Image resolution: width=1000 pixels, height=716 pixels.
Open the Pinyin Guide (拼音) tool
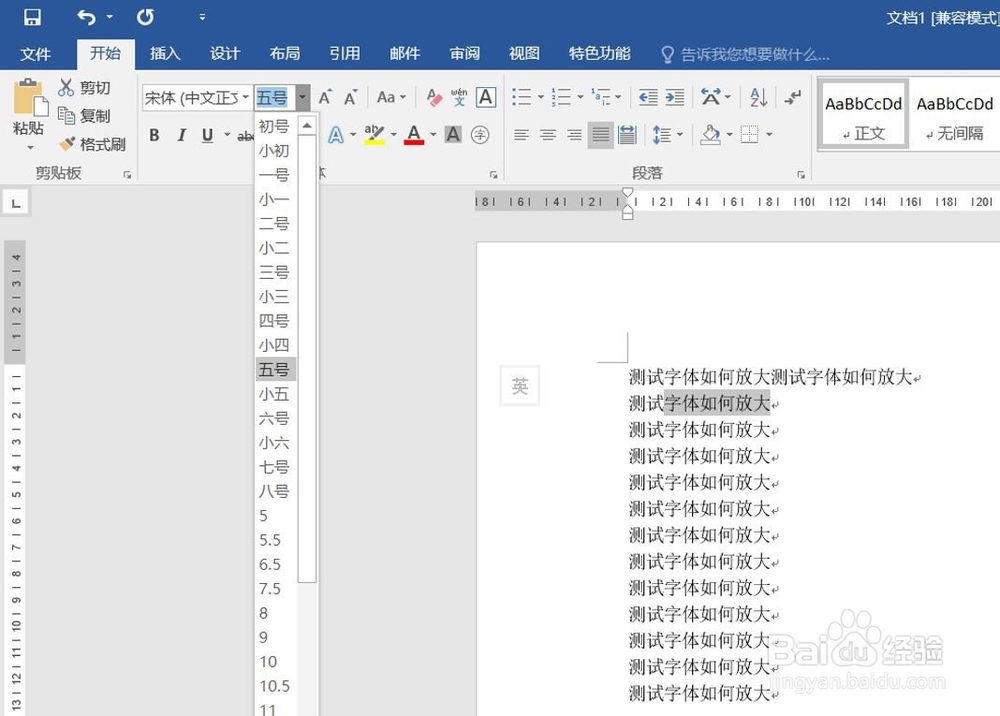[458, 98]
